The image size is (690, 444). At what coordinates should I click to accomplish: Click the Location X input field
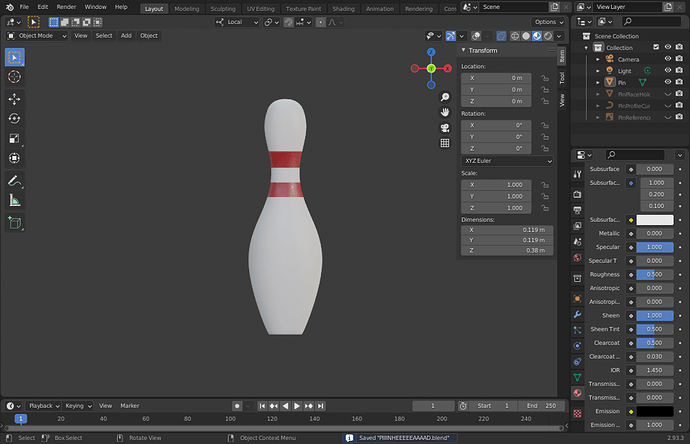[497, 77]
